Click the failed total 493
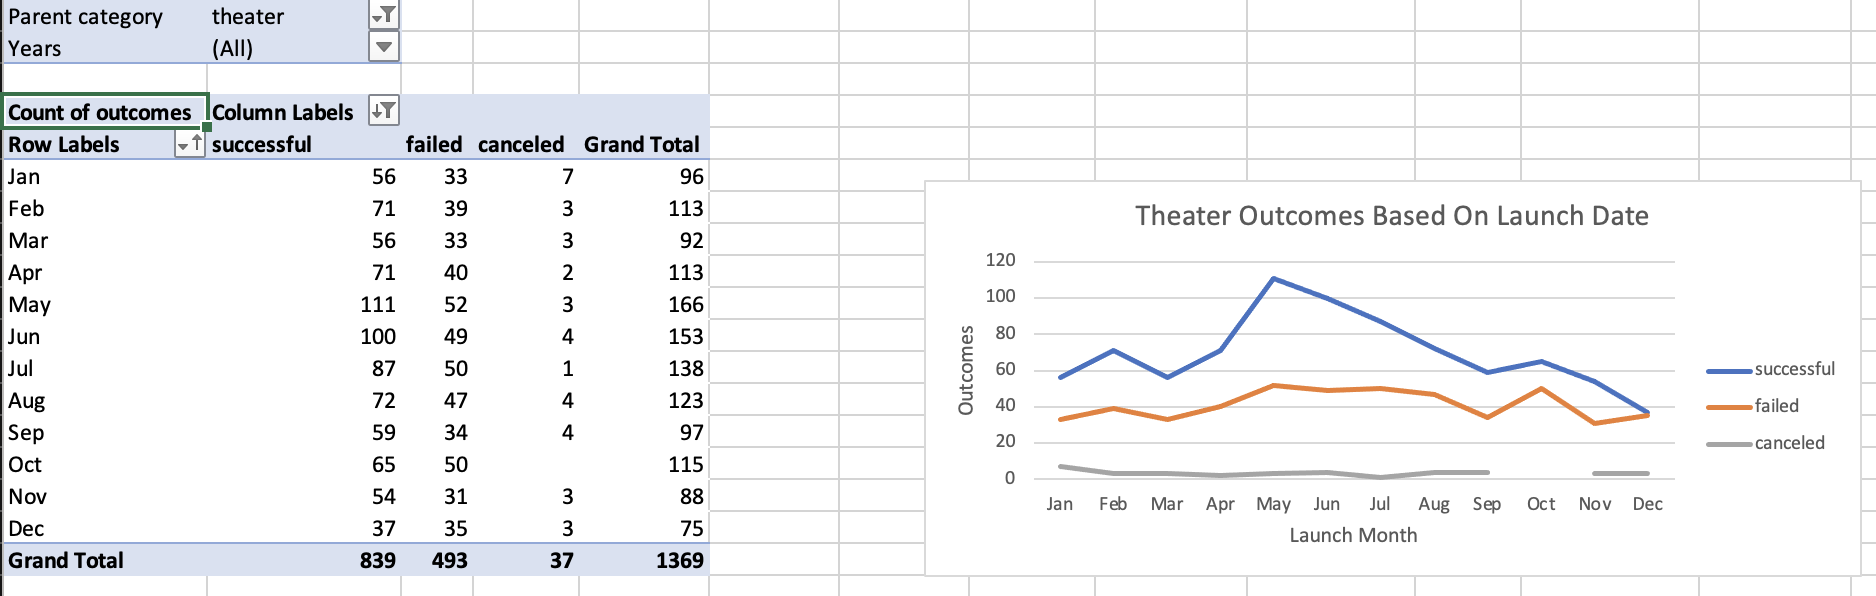1876x596 pixels. point(450,560)
